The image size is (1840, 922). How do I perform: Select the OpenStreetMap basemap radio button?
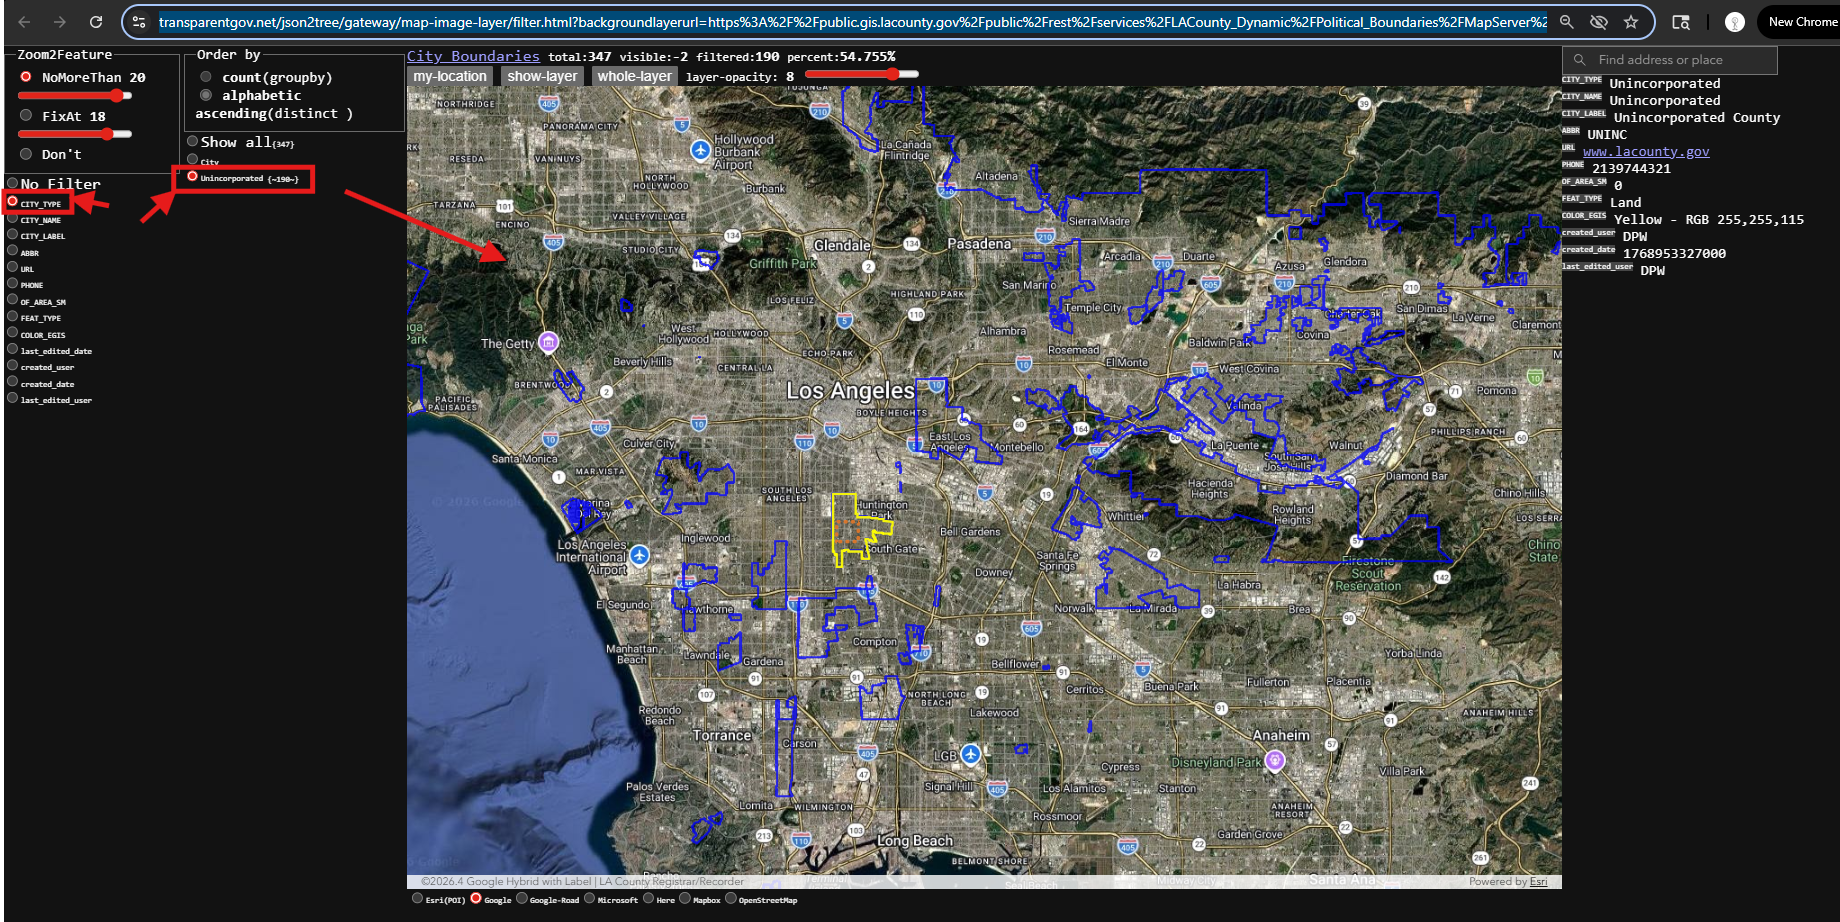pyautogui.click(x=731, y=898)
